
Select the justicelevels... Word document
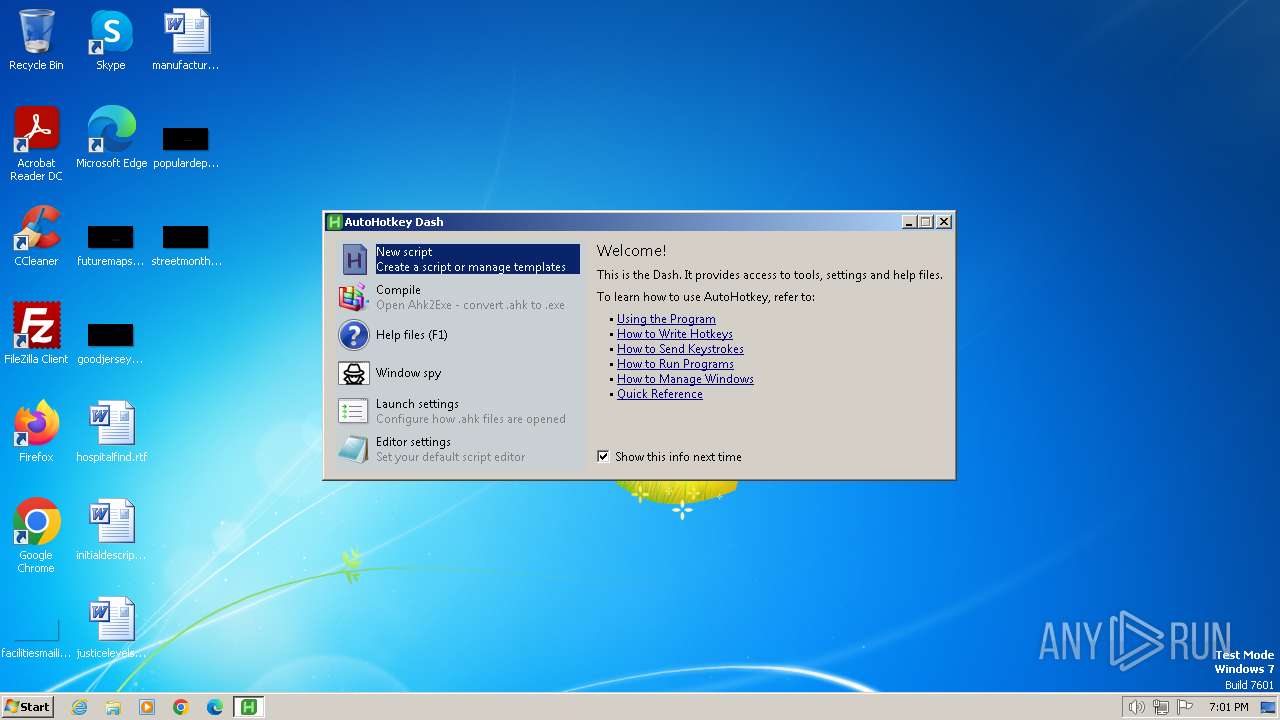coord(111,628)
